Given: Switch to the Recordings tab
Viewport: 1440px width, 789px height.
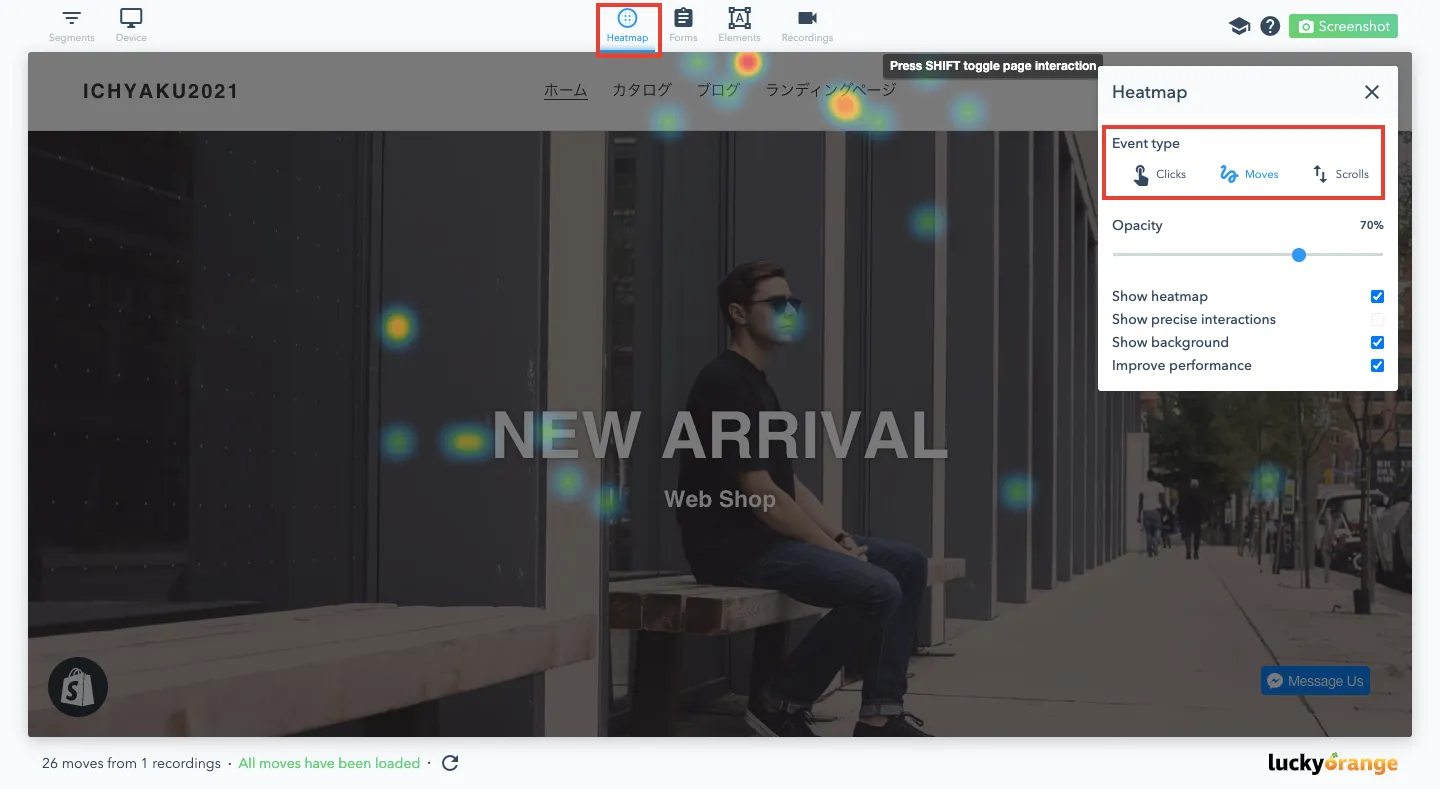Looking at the screenshot, I should click(807, 26).
